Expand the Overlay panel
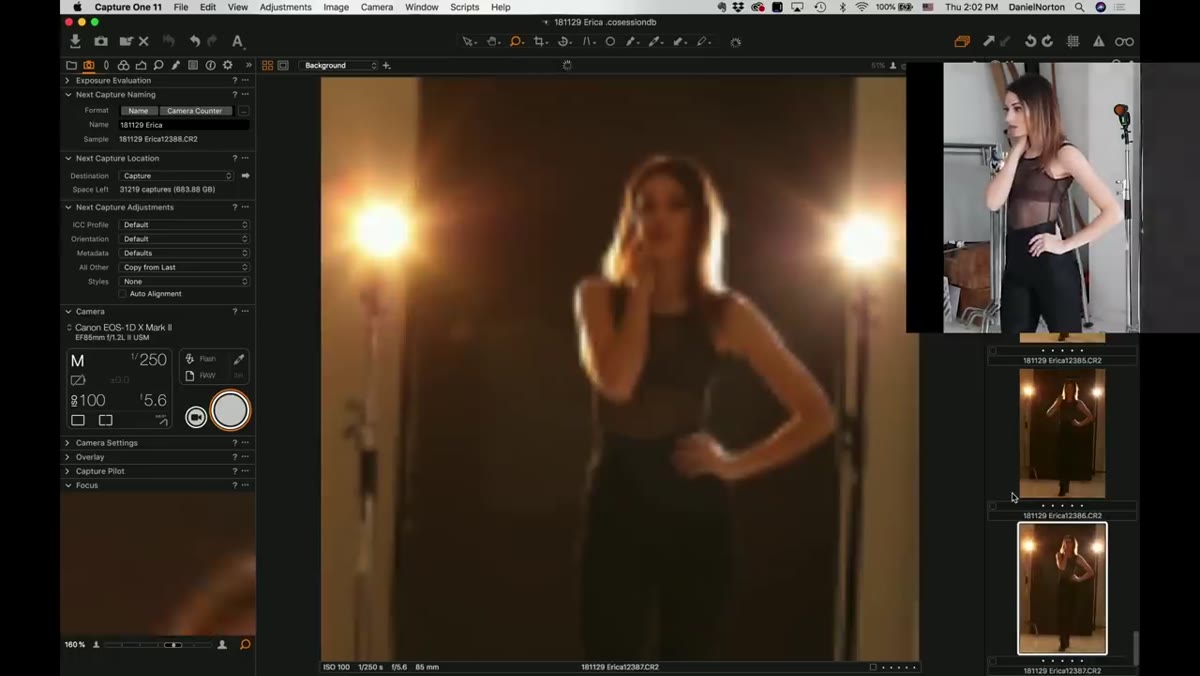The image size is (1200, 676). 68,457
